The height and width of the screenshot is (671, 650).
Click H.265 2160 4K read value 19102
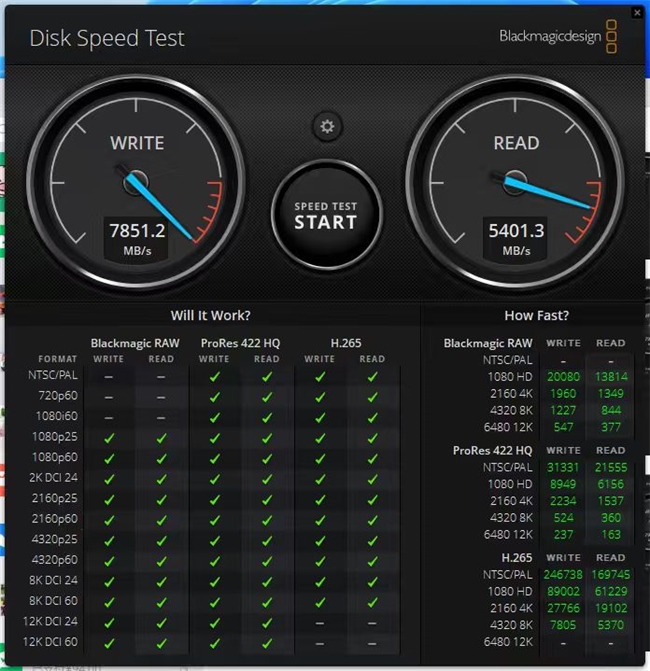pos(611,608)
